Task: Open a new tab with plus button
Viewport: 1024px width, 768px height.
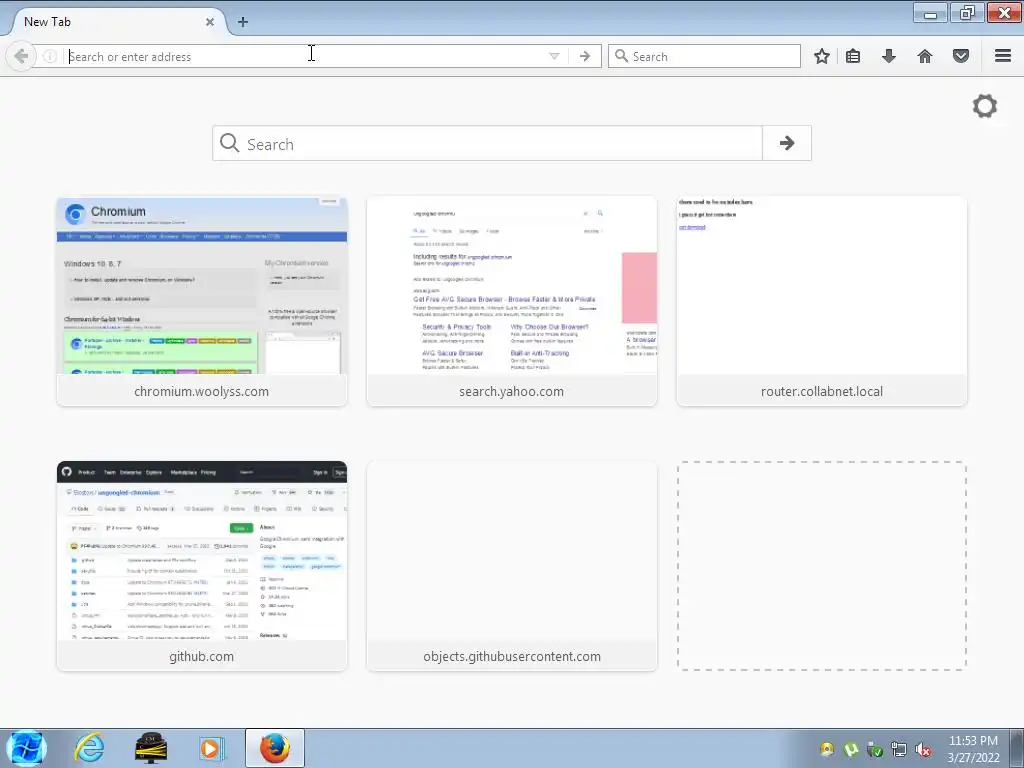Action: pyautogui.click(x=242, y=22)
